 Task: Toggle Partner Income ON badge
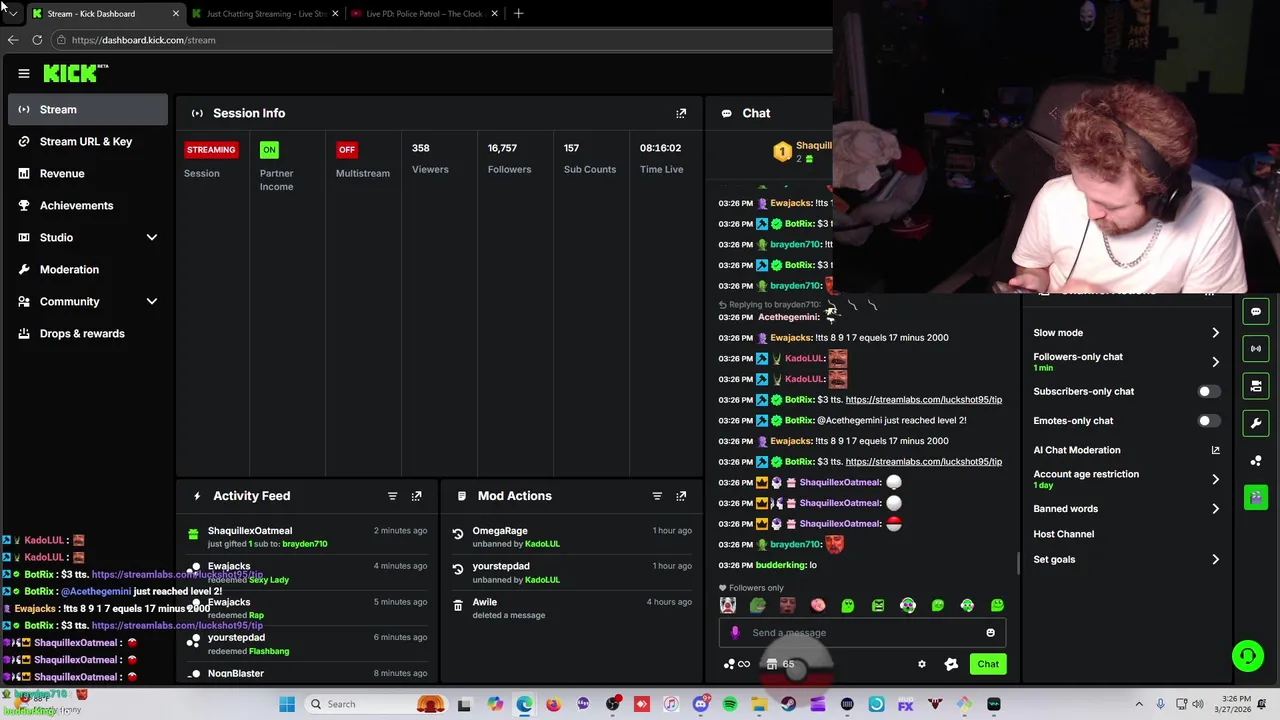[x=269, y=149]
